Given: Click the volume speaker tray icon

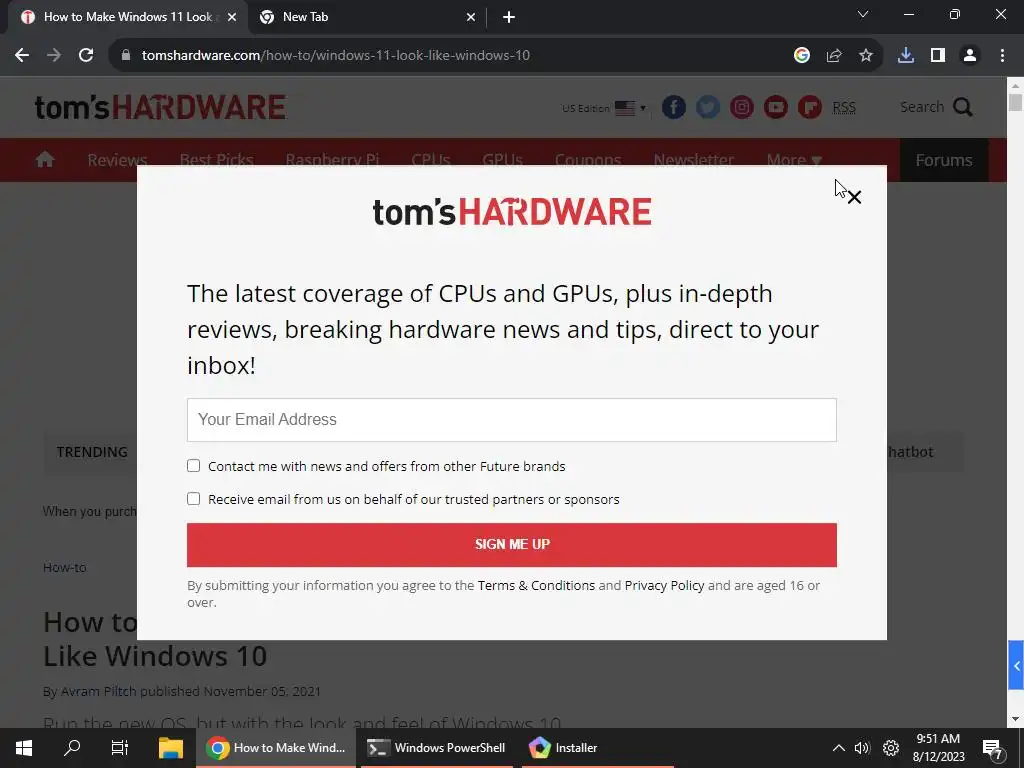Looking at the screenshot, I should click(x=862, y=748).
